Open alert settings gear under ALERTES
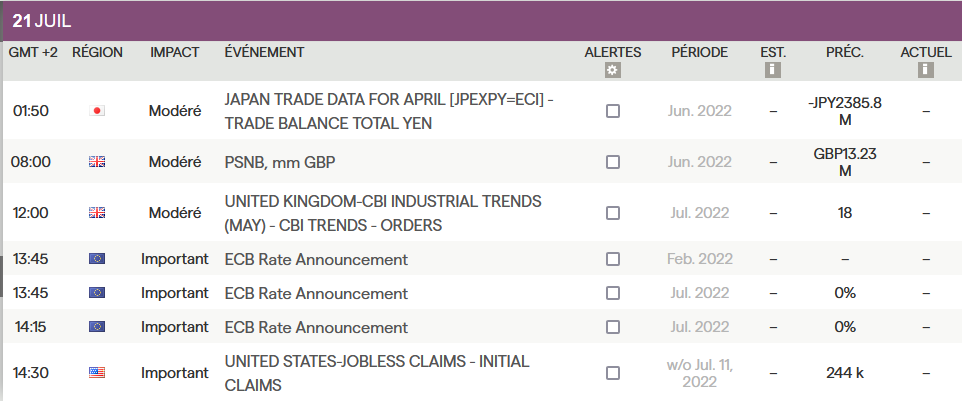Screen dimensions: 962x411 click(x=613, y=70)
